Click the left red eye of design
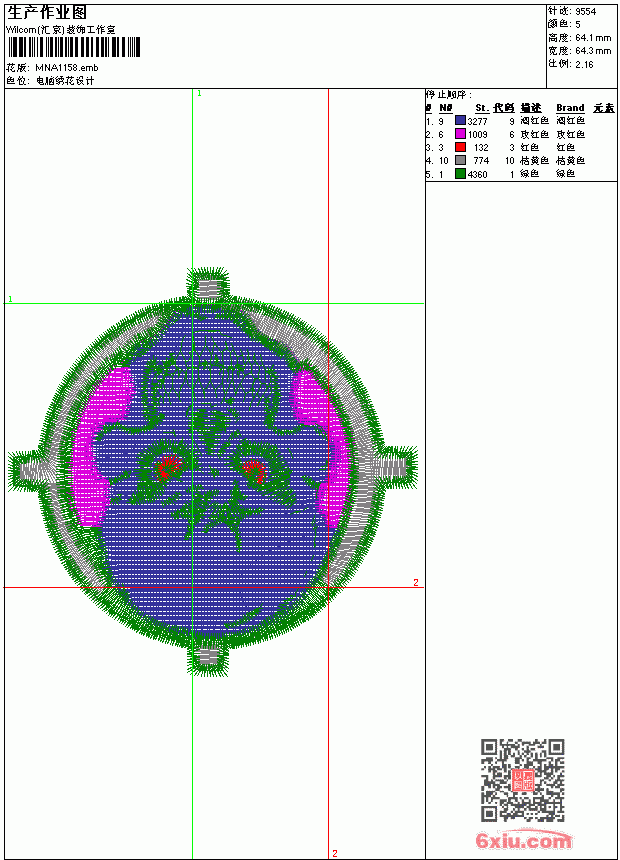 pyautogui.click(x=167, y=468)
